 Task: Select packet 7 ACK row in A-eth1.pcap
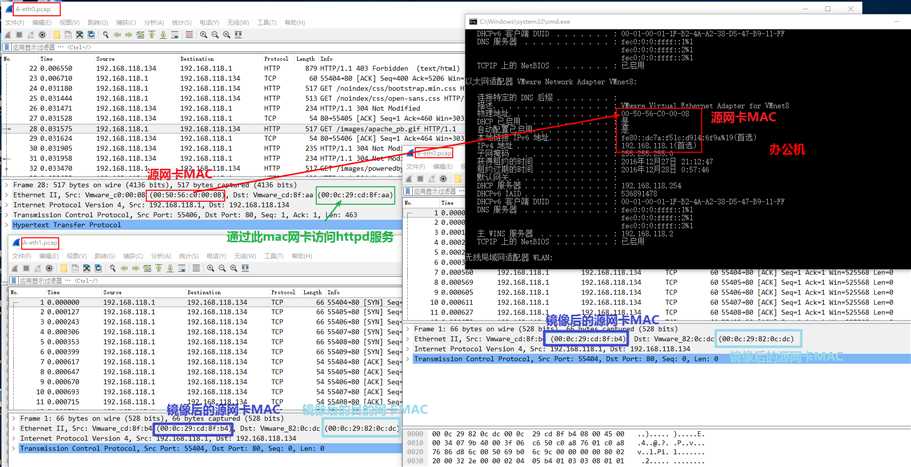(205, 362)
